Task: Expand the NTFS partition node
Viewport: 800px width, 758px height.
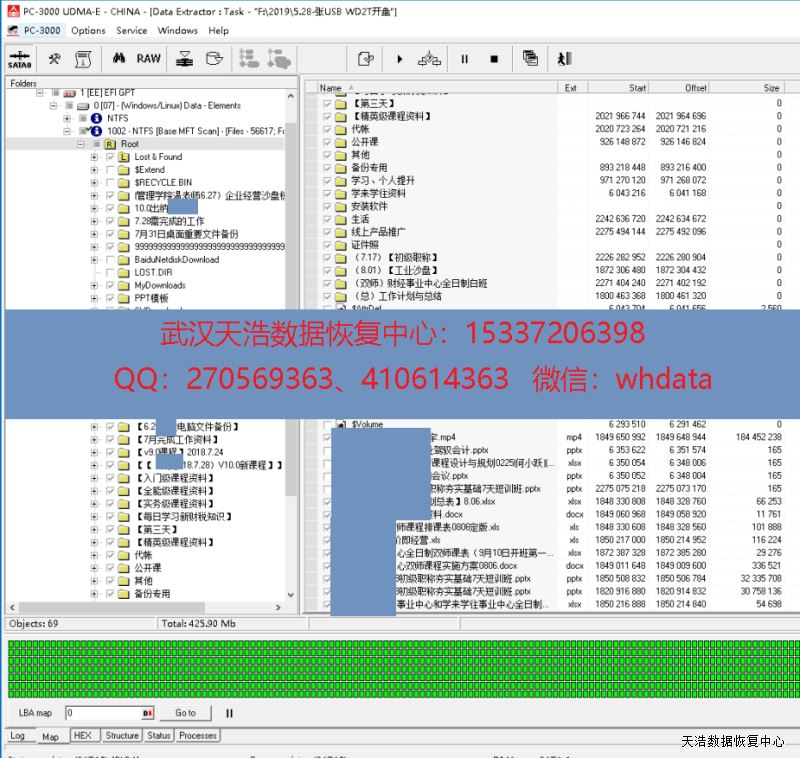Action: click(x=67, y=118)
